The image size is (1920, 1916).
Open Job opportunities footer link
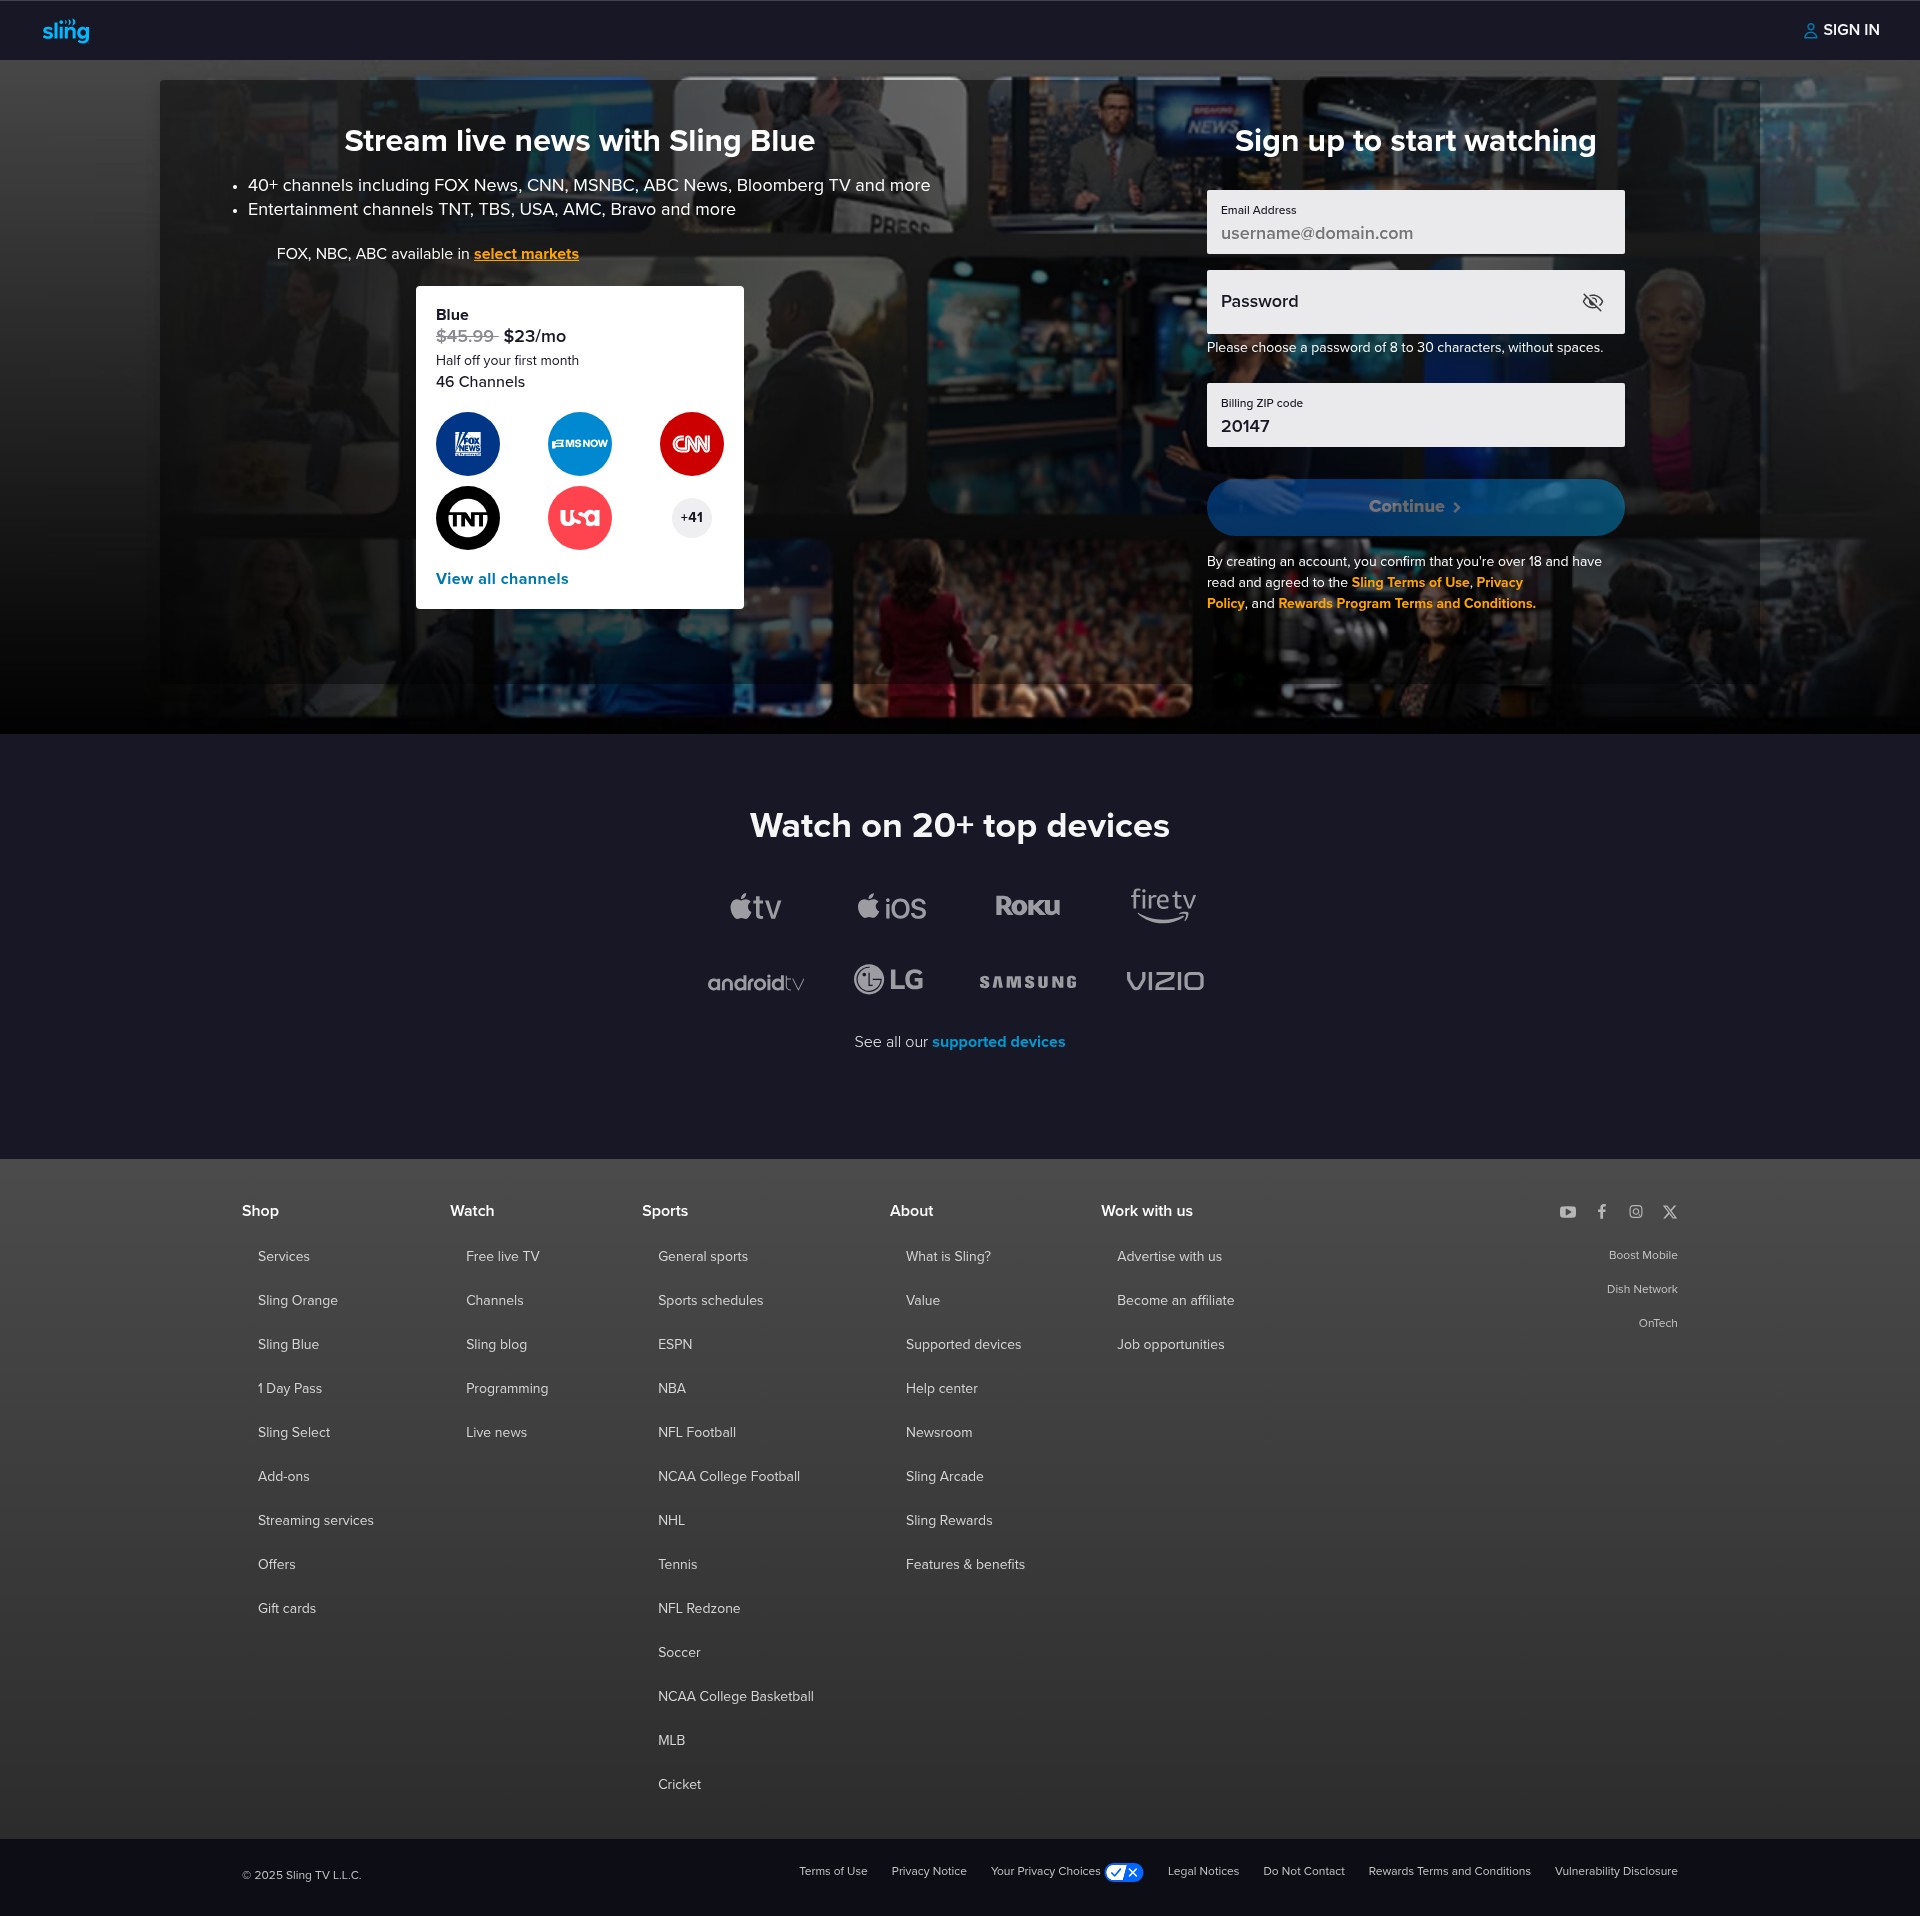pyautogui.click(x=1170, y=1344)
